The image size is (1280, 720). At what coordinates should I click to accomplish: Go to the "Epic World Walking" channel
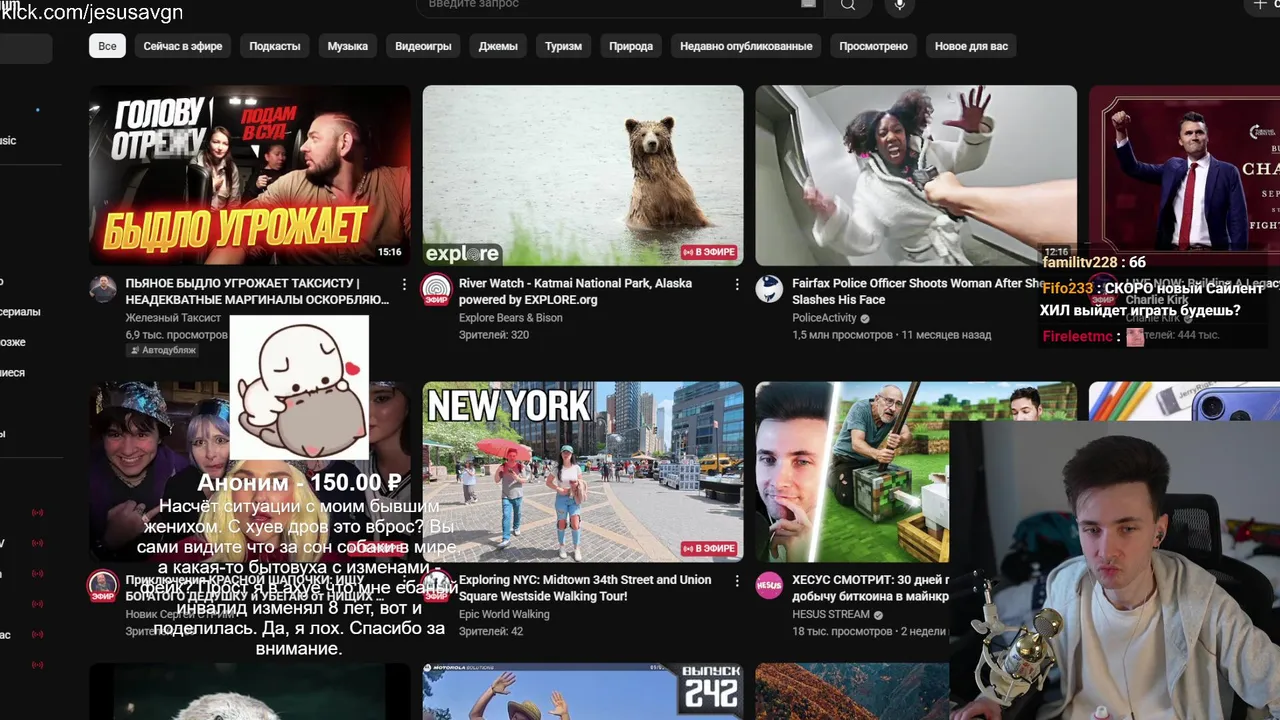click(x=504, y=614)
